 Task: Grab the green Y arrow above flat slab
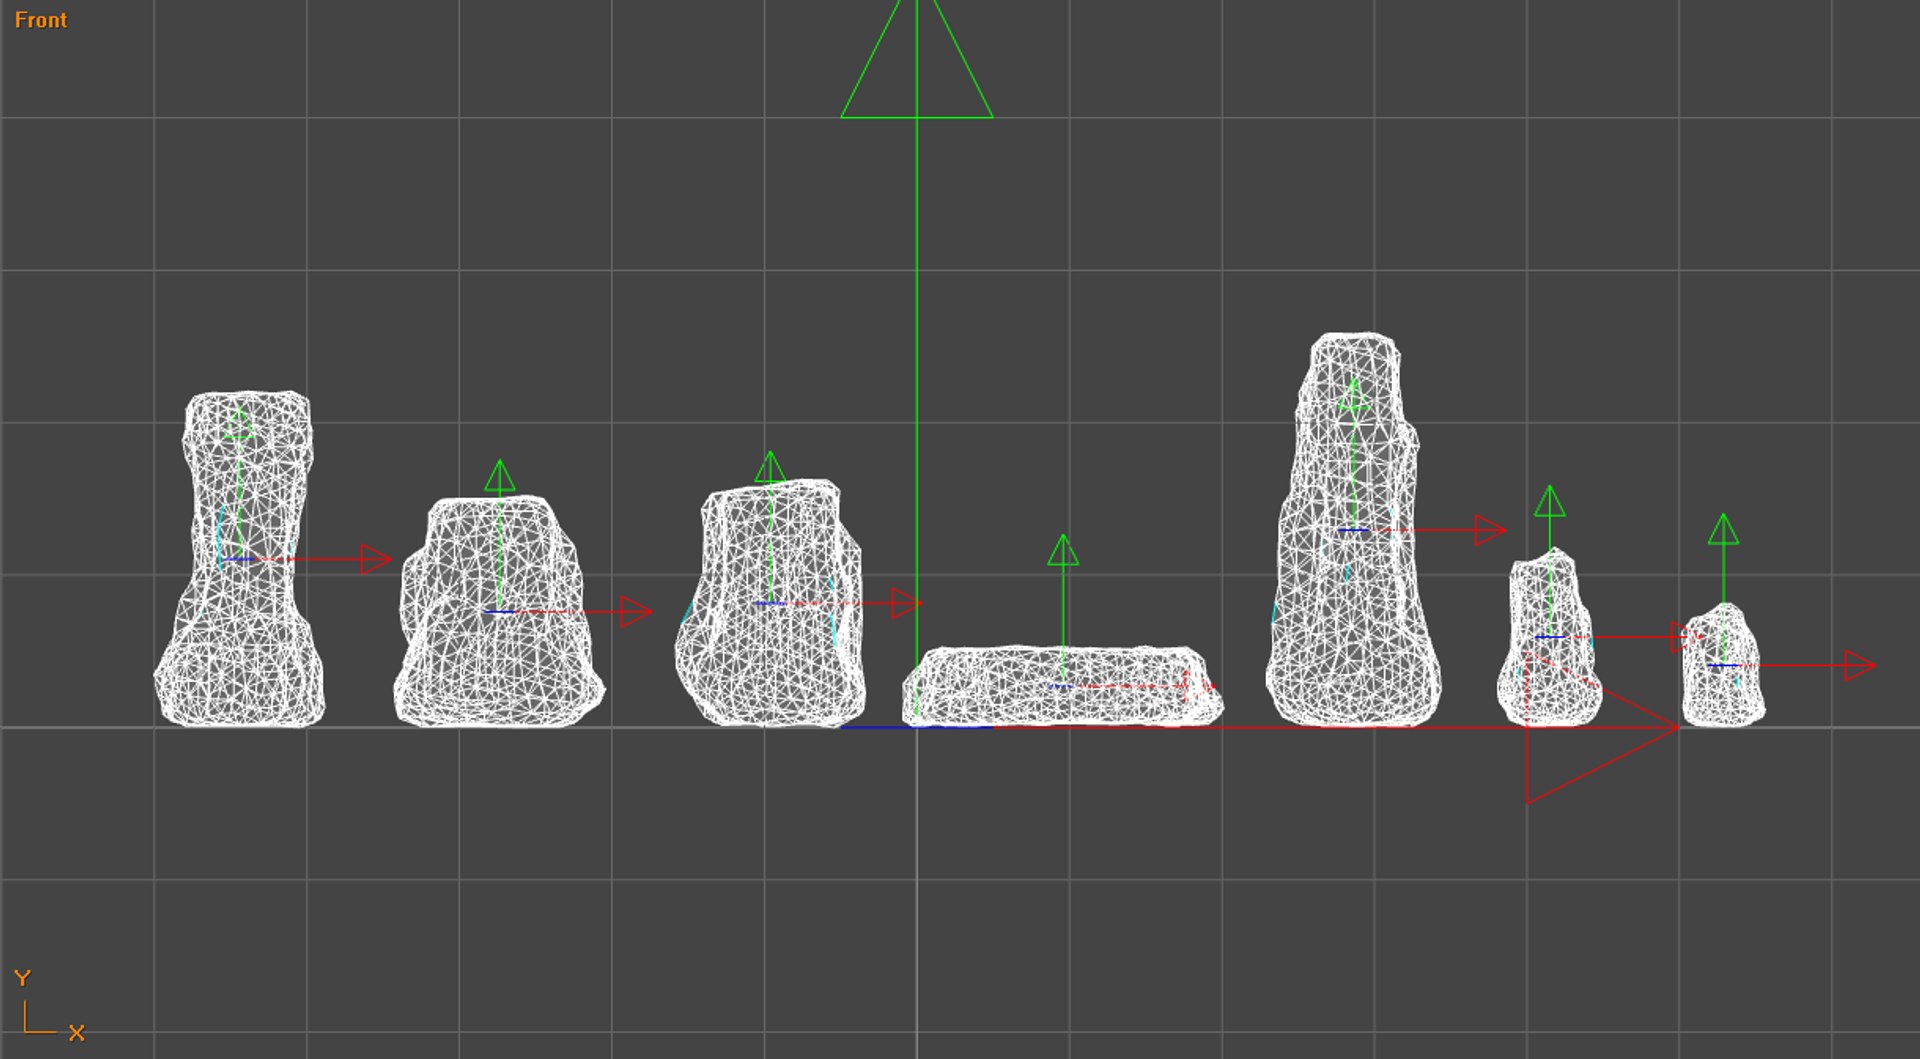1063,550
